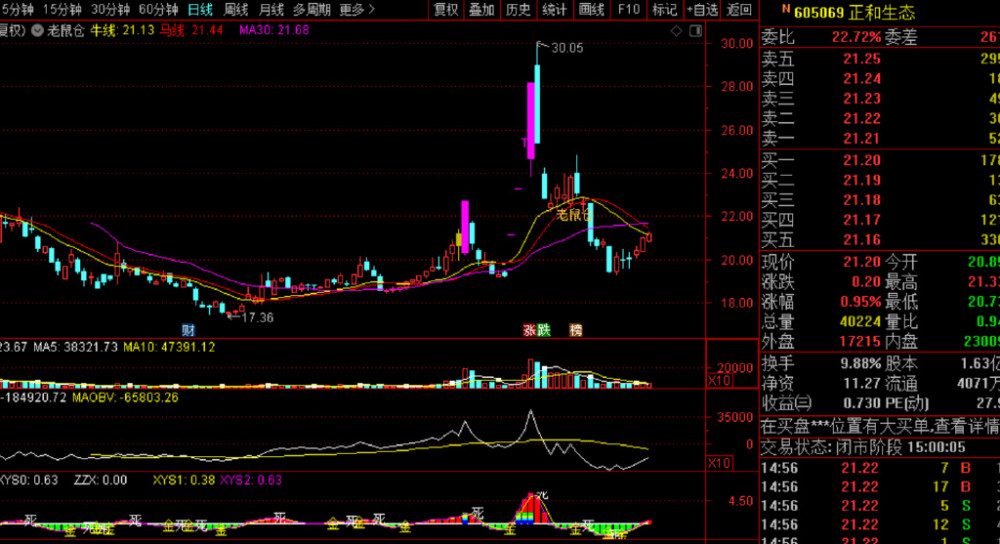
Task: Click the 榜 ranking marker icon
Action: tap(576, 329)
